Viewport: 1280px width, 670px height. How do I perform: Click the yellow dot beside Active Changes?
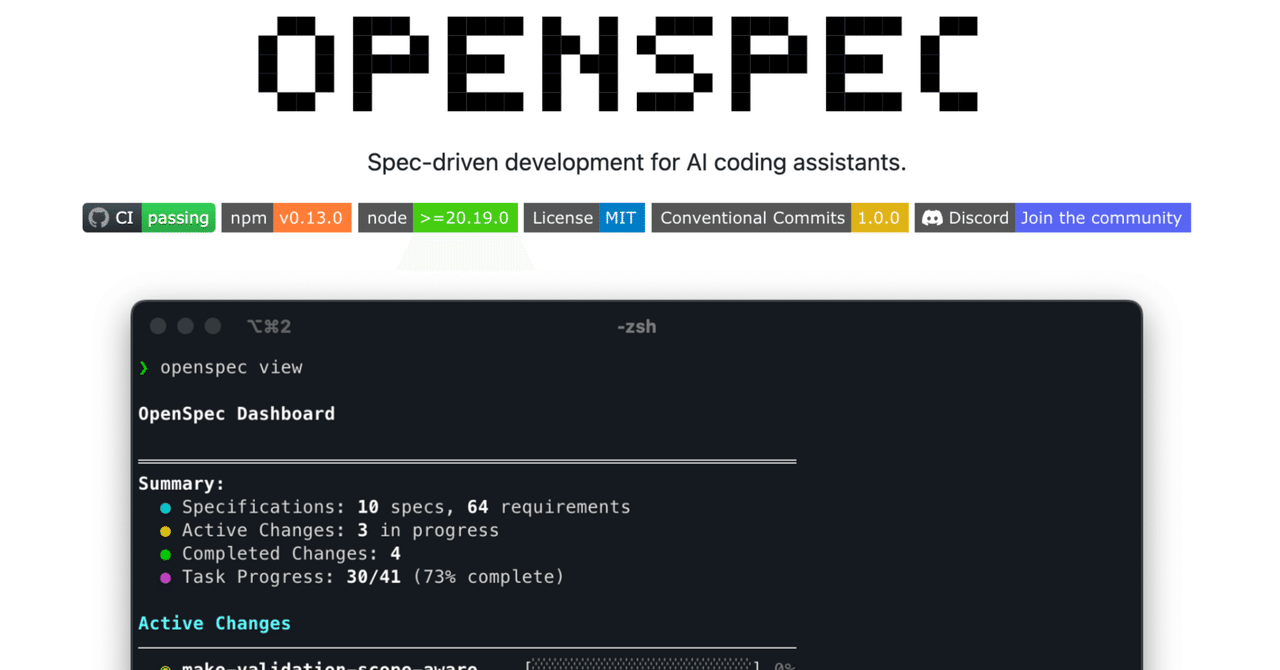(x=165, y=531)
